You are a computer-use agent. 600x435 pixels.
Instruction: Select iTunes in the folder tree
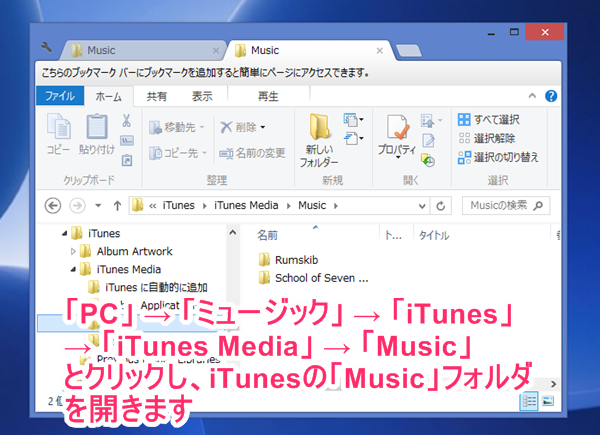(104, 233)
